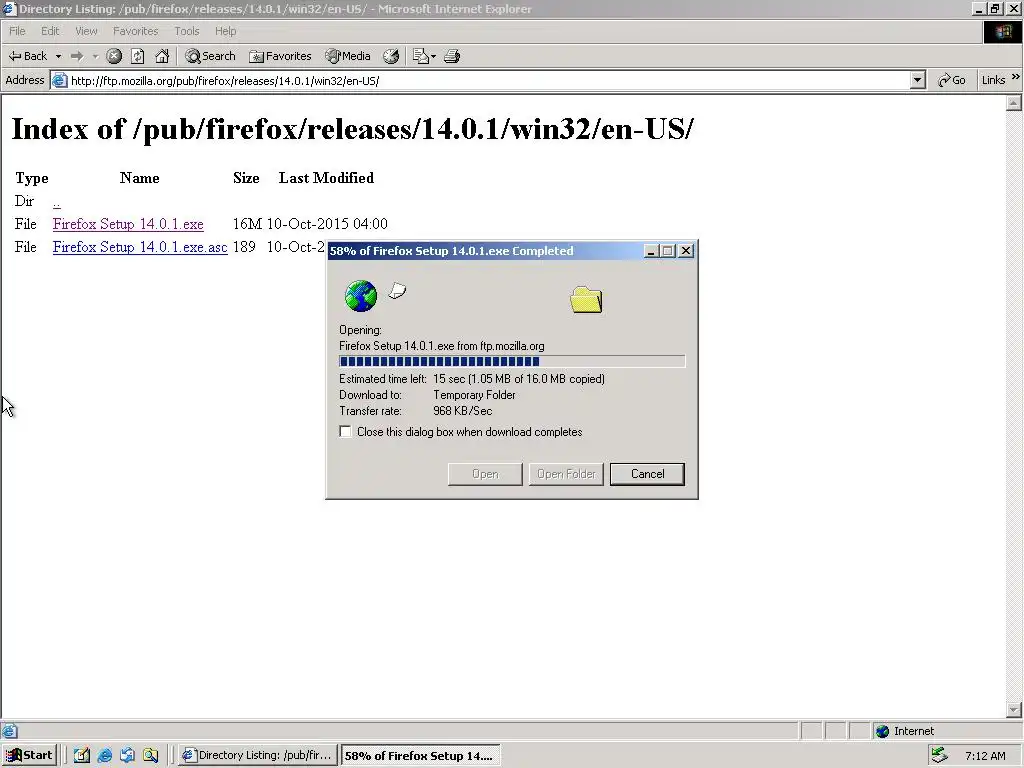This screenshot has height=768, width=1024.
Task: Click '10-Oct-2015 04:00' last modified text
Action: (x=327, y=224)
